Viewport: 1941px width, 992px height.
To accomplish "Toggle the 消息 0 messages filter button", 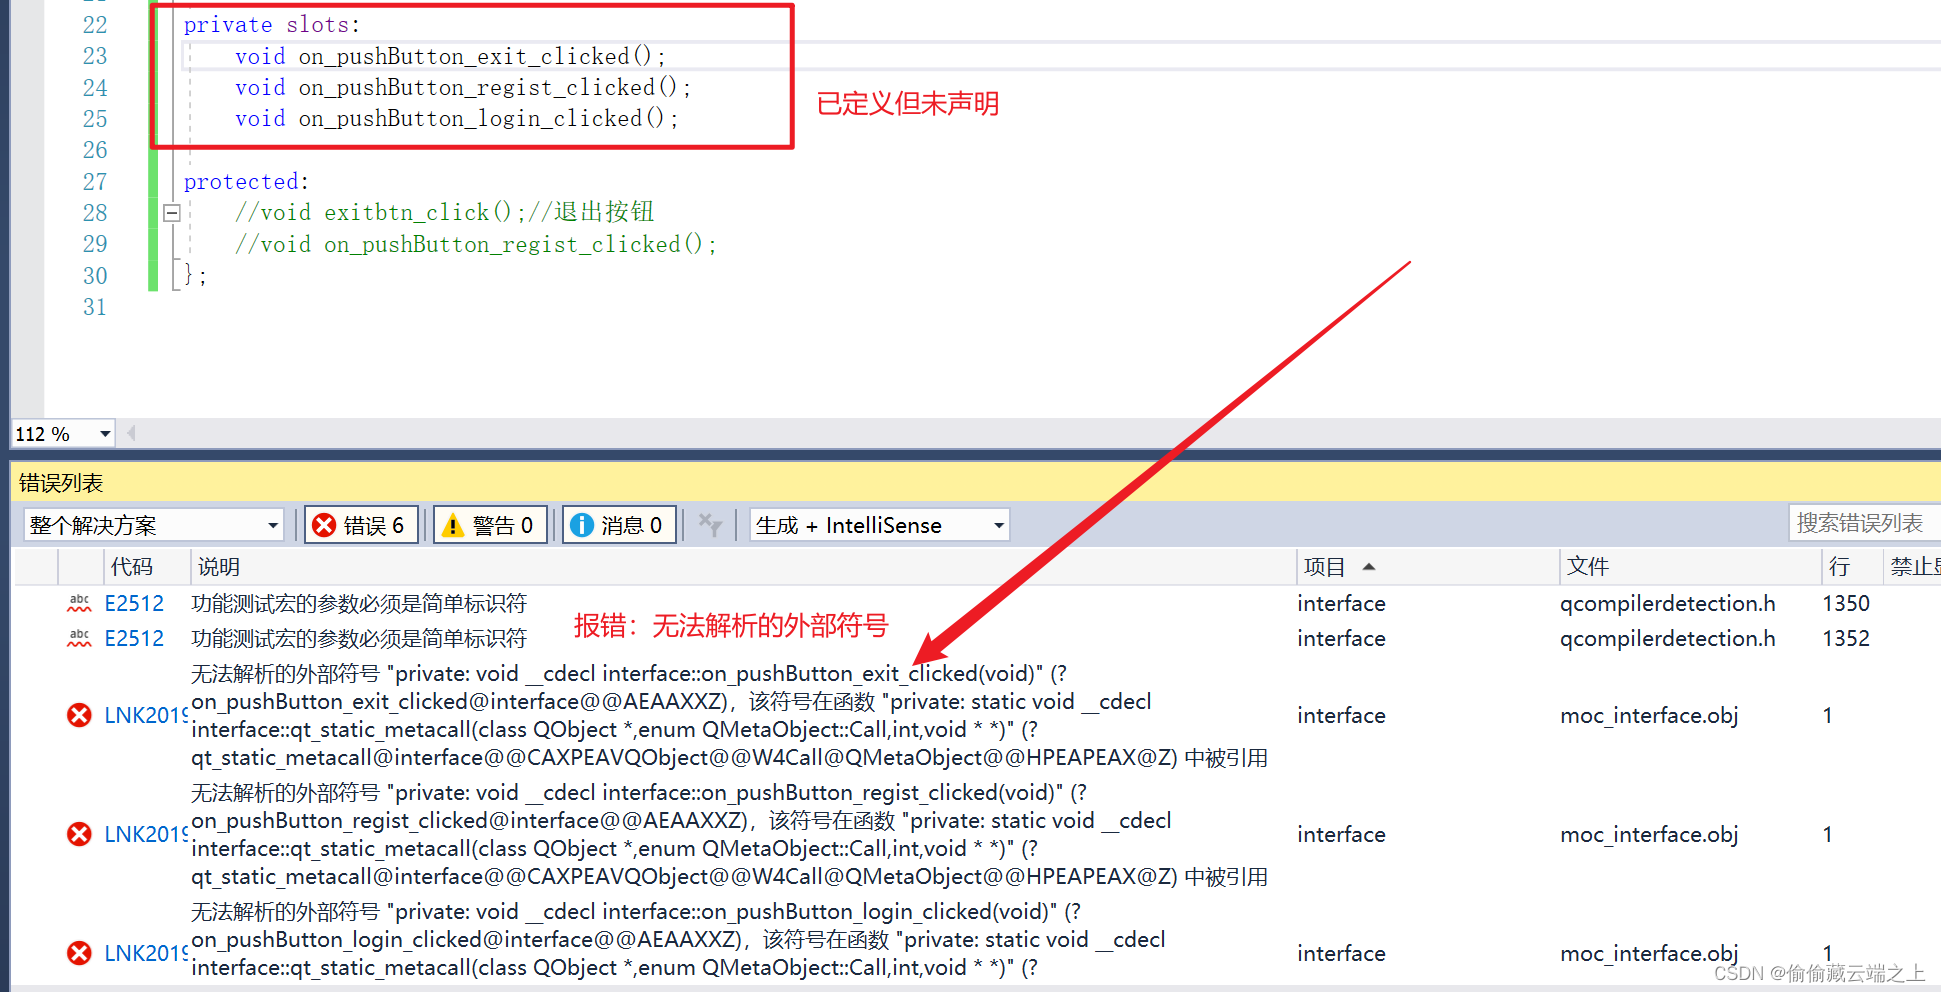I will (618, 524).
